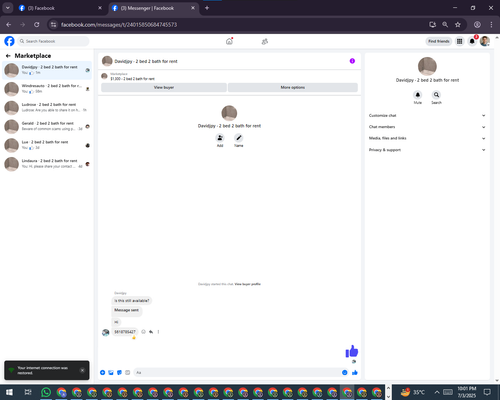Open WhatsApp from the taskbar

pyautogui.click(x=46, y=392)
